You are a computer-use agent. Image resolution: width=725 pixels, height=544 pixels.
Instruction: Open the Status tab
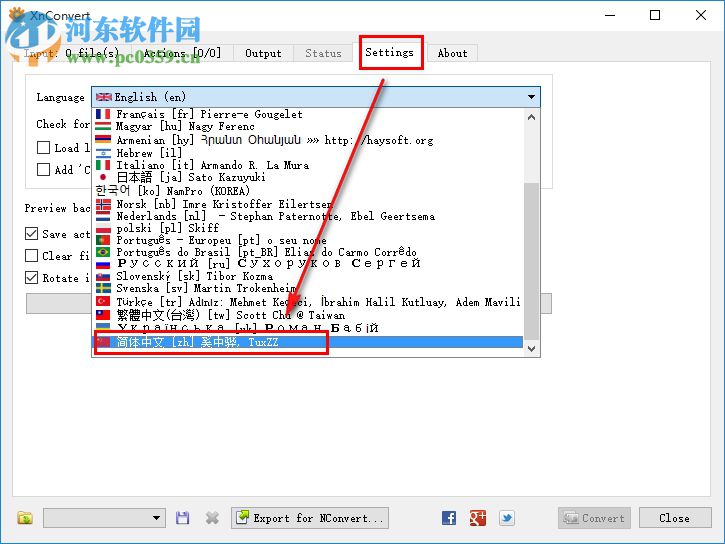tap(323, 53)
